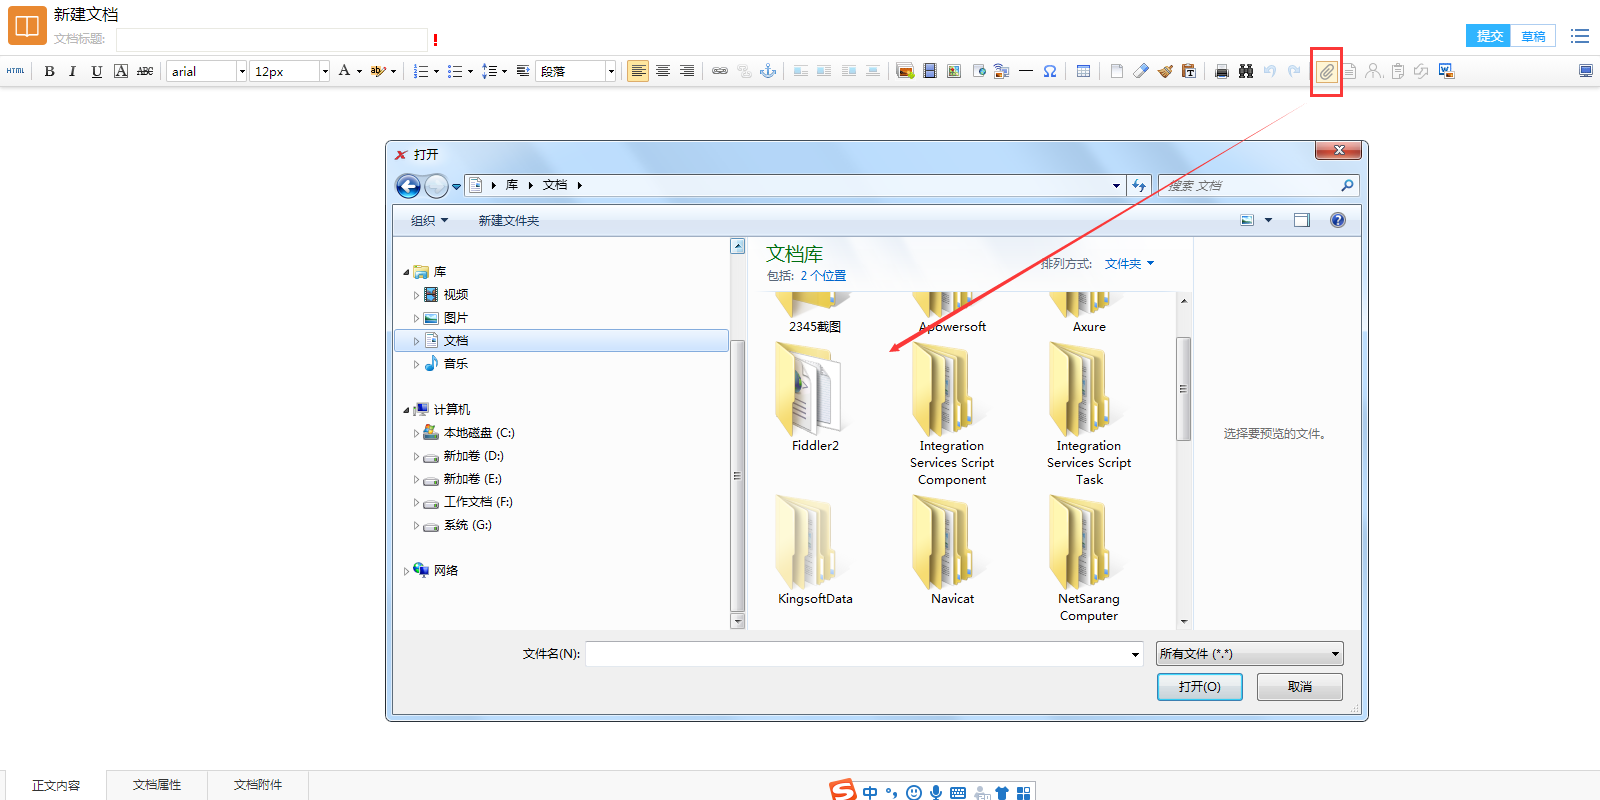Click the 打开(O) button
This screenshot has height=800, width=1600.
(x=1199, y=687)
